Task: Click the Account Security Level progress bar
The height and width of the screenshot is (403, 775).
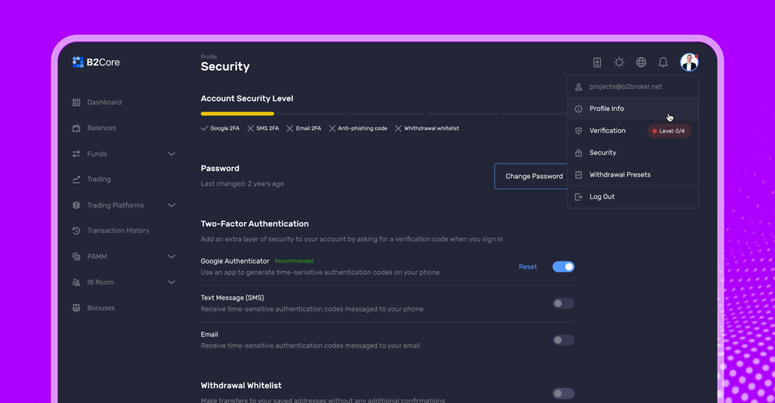Action: pos(386,114)
